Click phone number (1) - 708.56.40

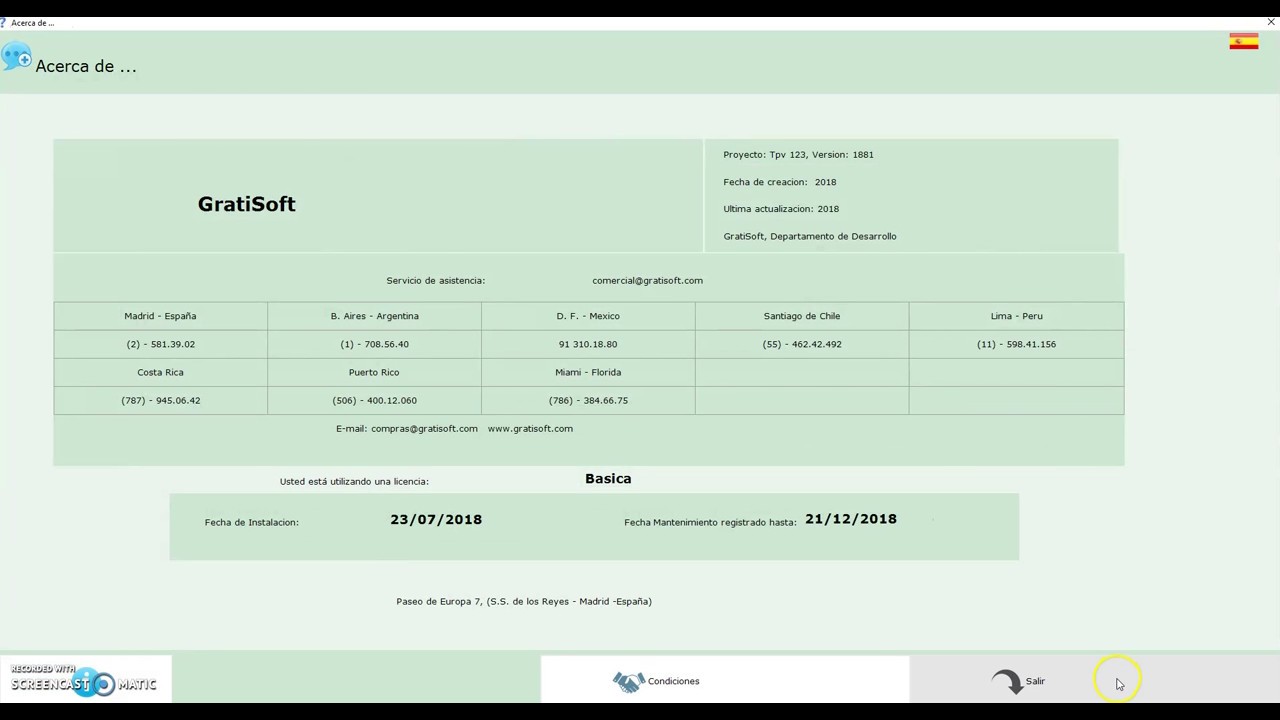[374, 344]
